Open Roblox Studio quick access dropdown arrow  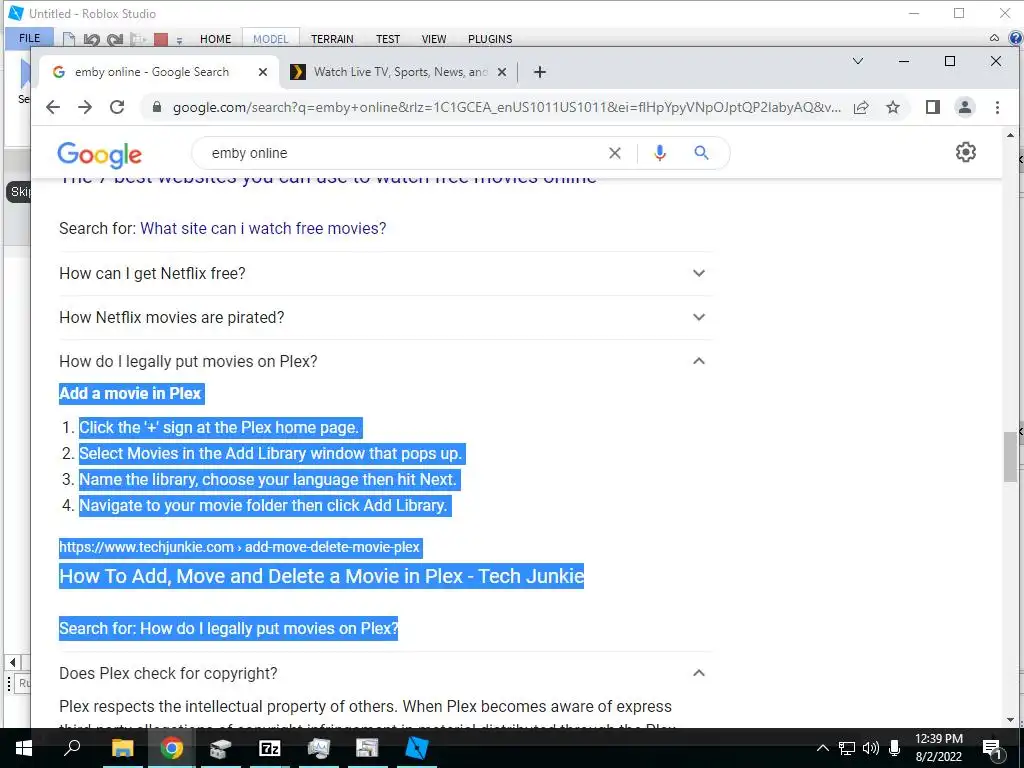[x=179, y=40]
